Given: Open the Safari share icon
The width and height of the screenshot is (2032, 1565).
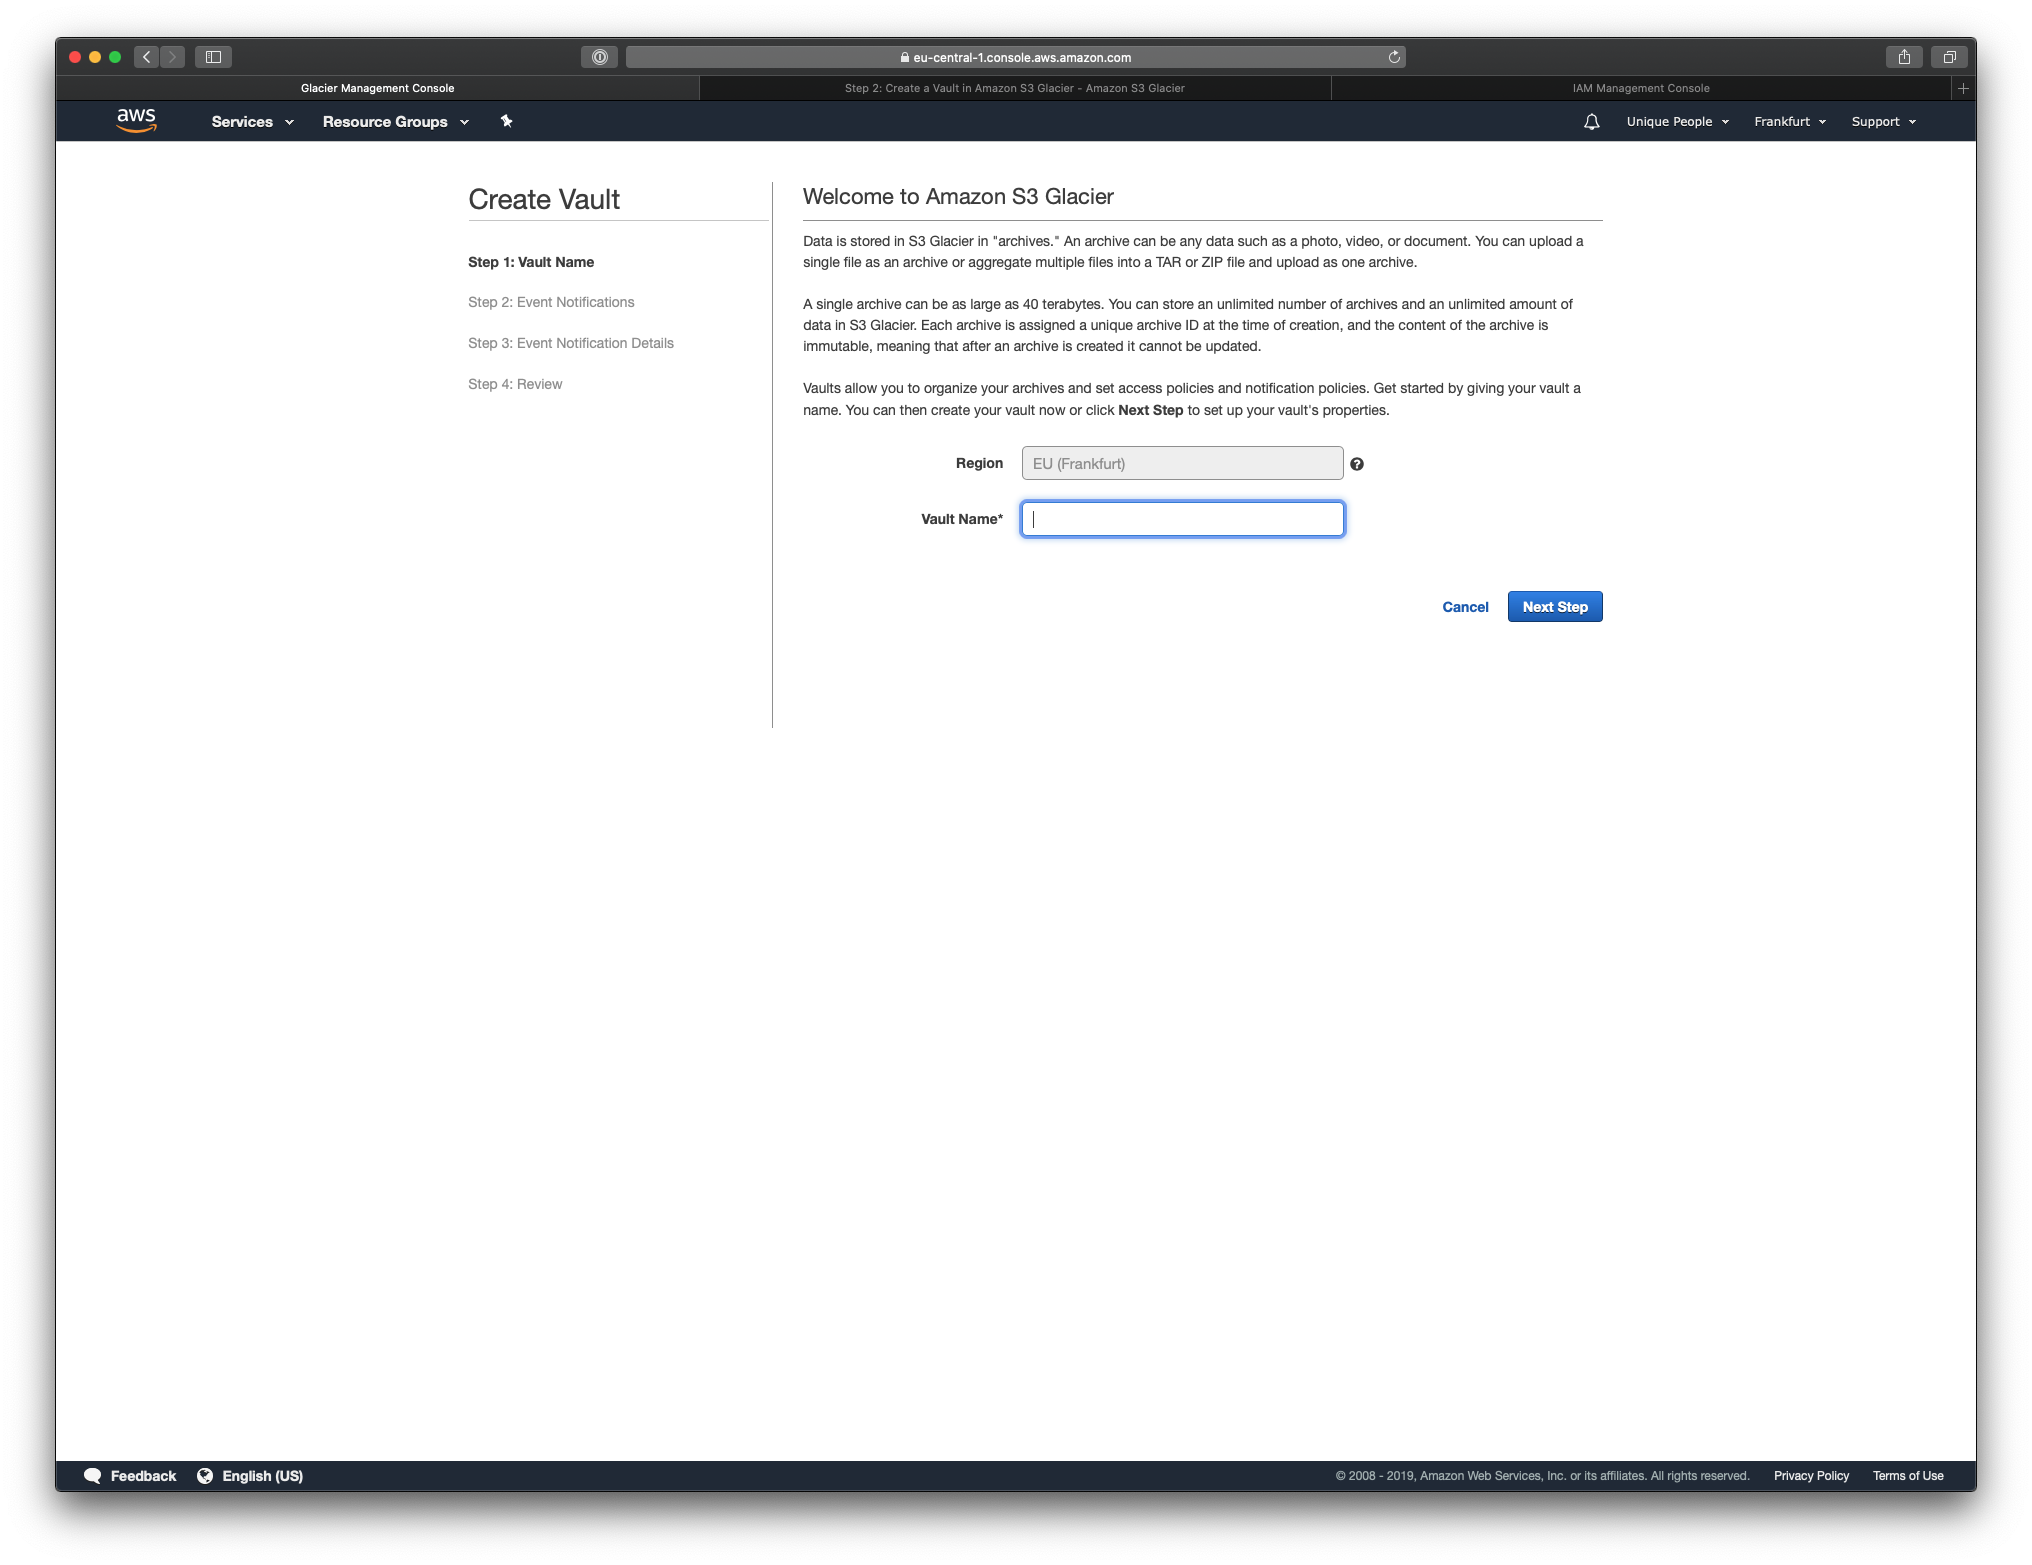Looking at the screenshot, I should click(1904, 57).
